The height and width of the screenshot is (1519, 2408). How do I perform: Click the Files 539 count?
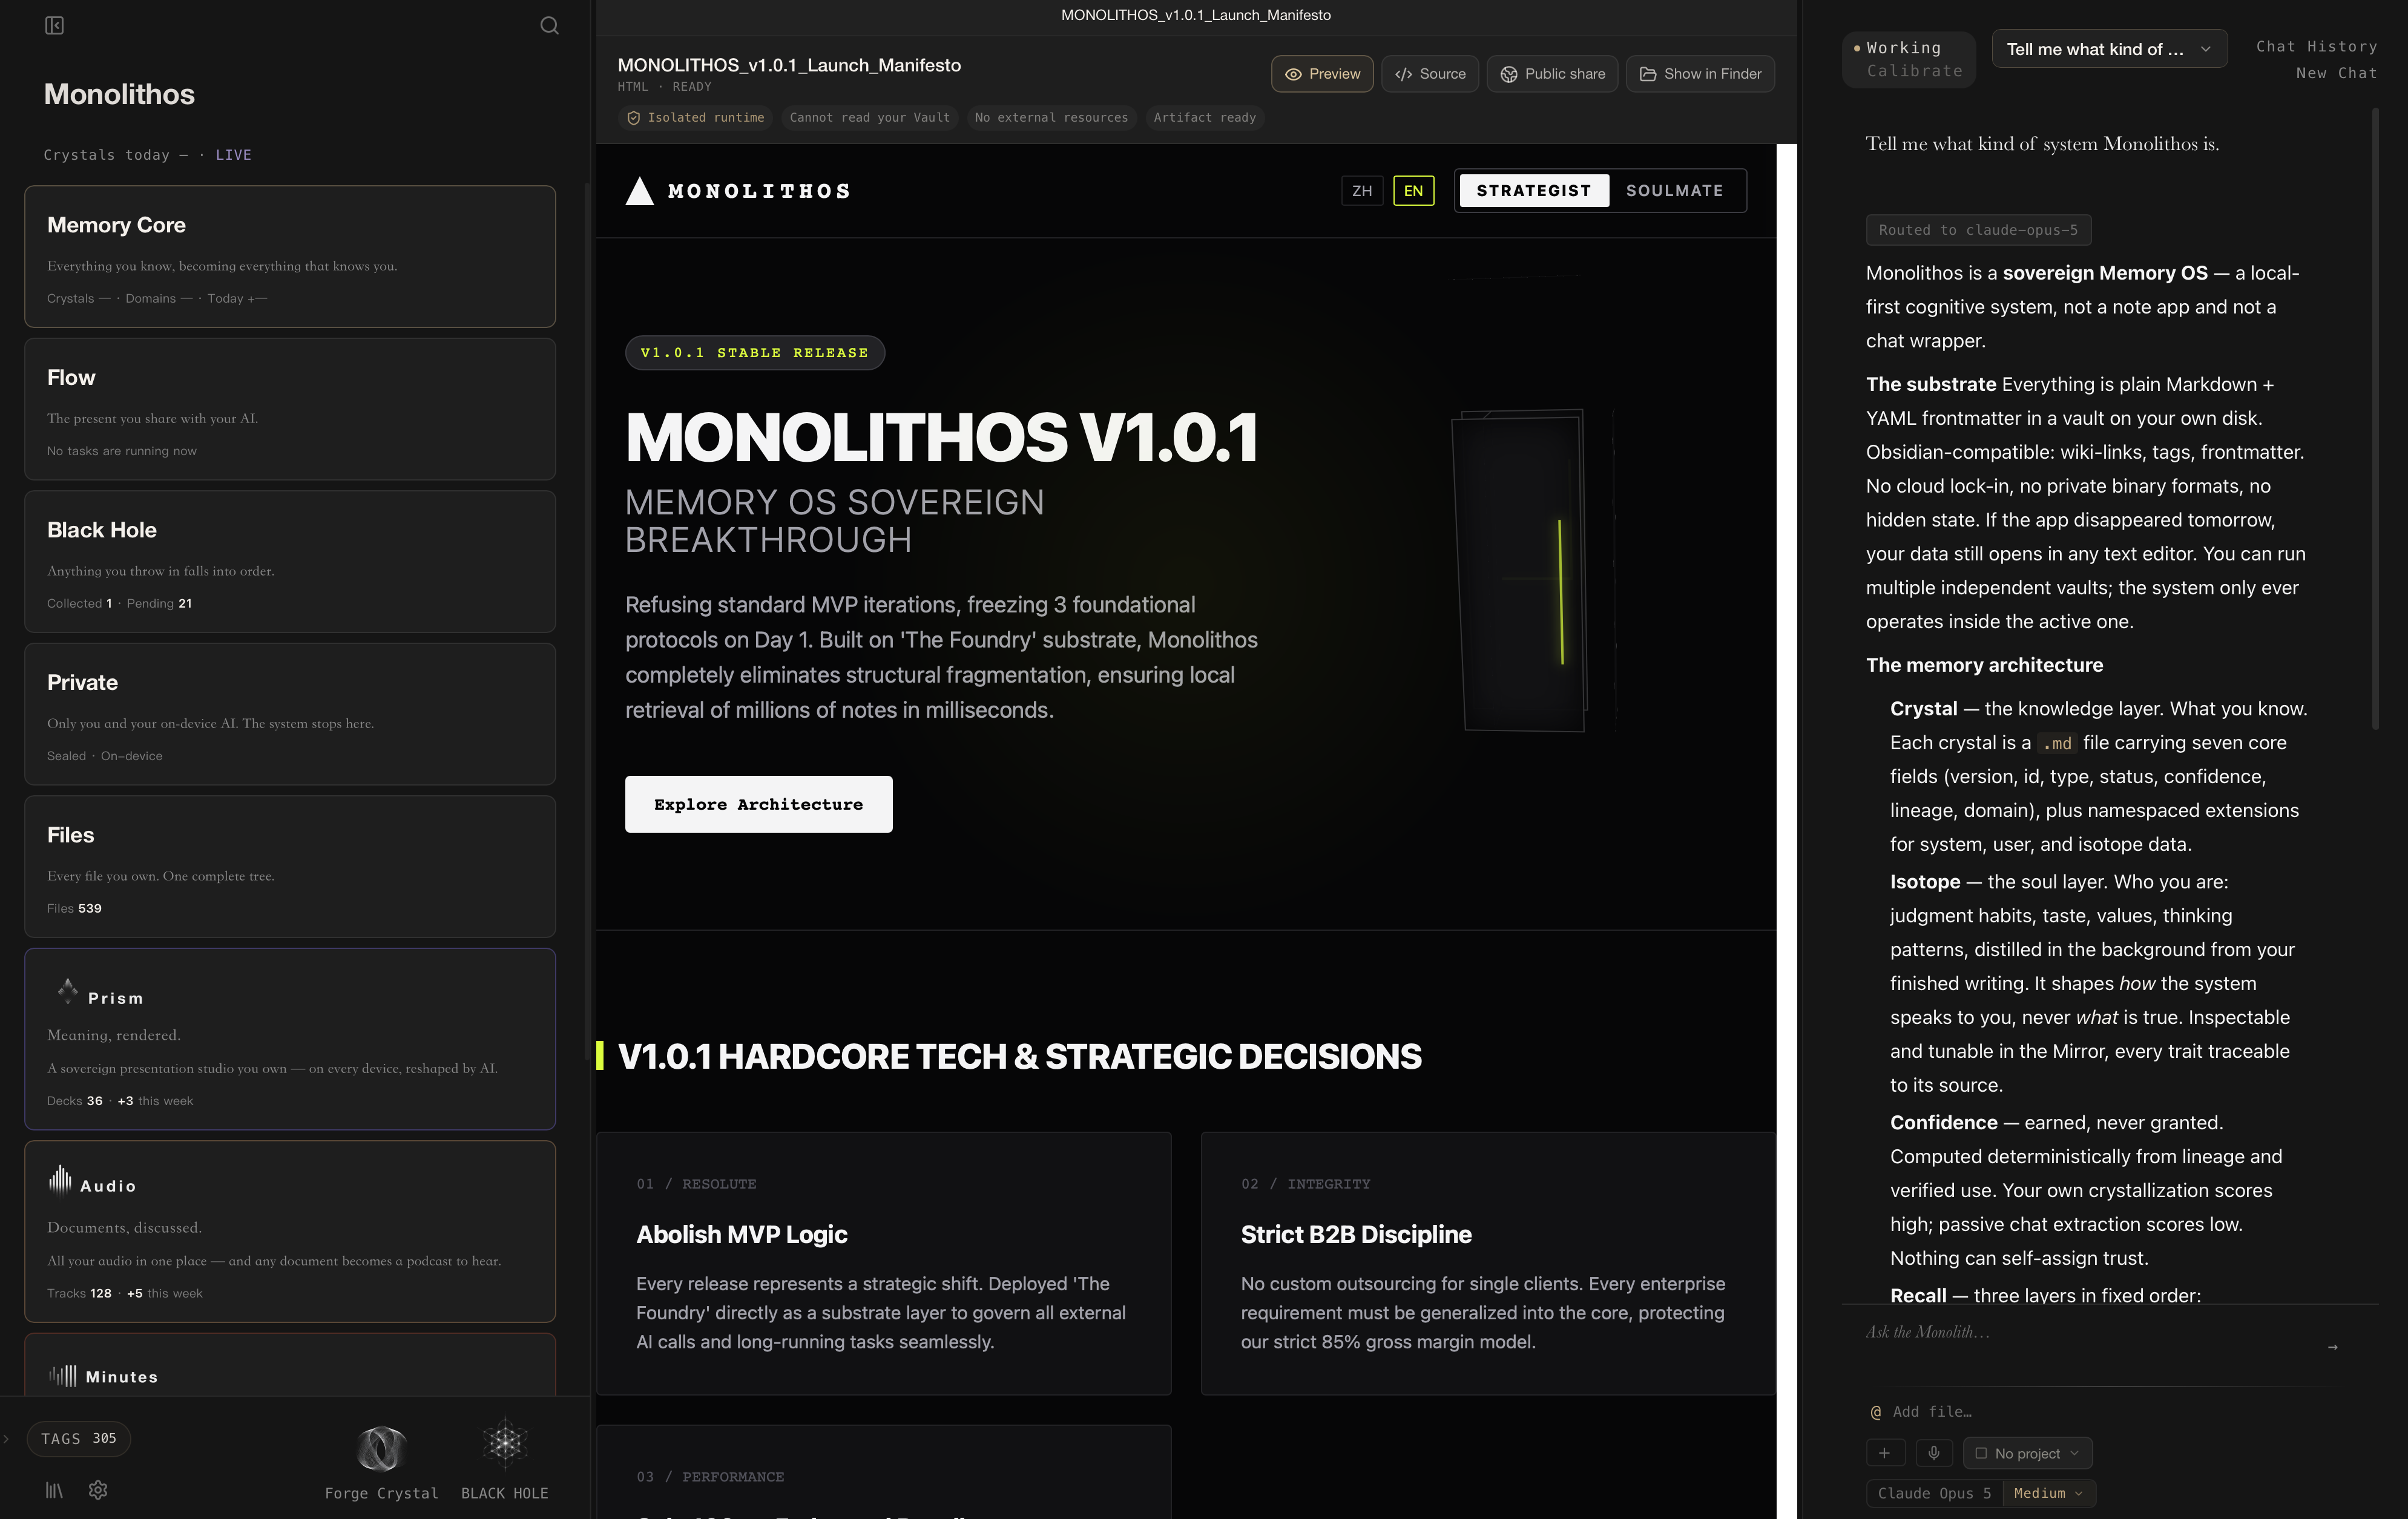pyautogui.click(x=74, y=908)
